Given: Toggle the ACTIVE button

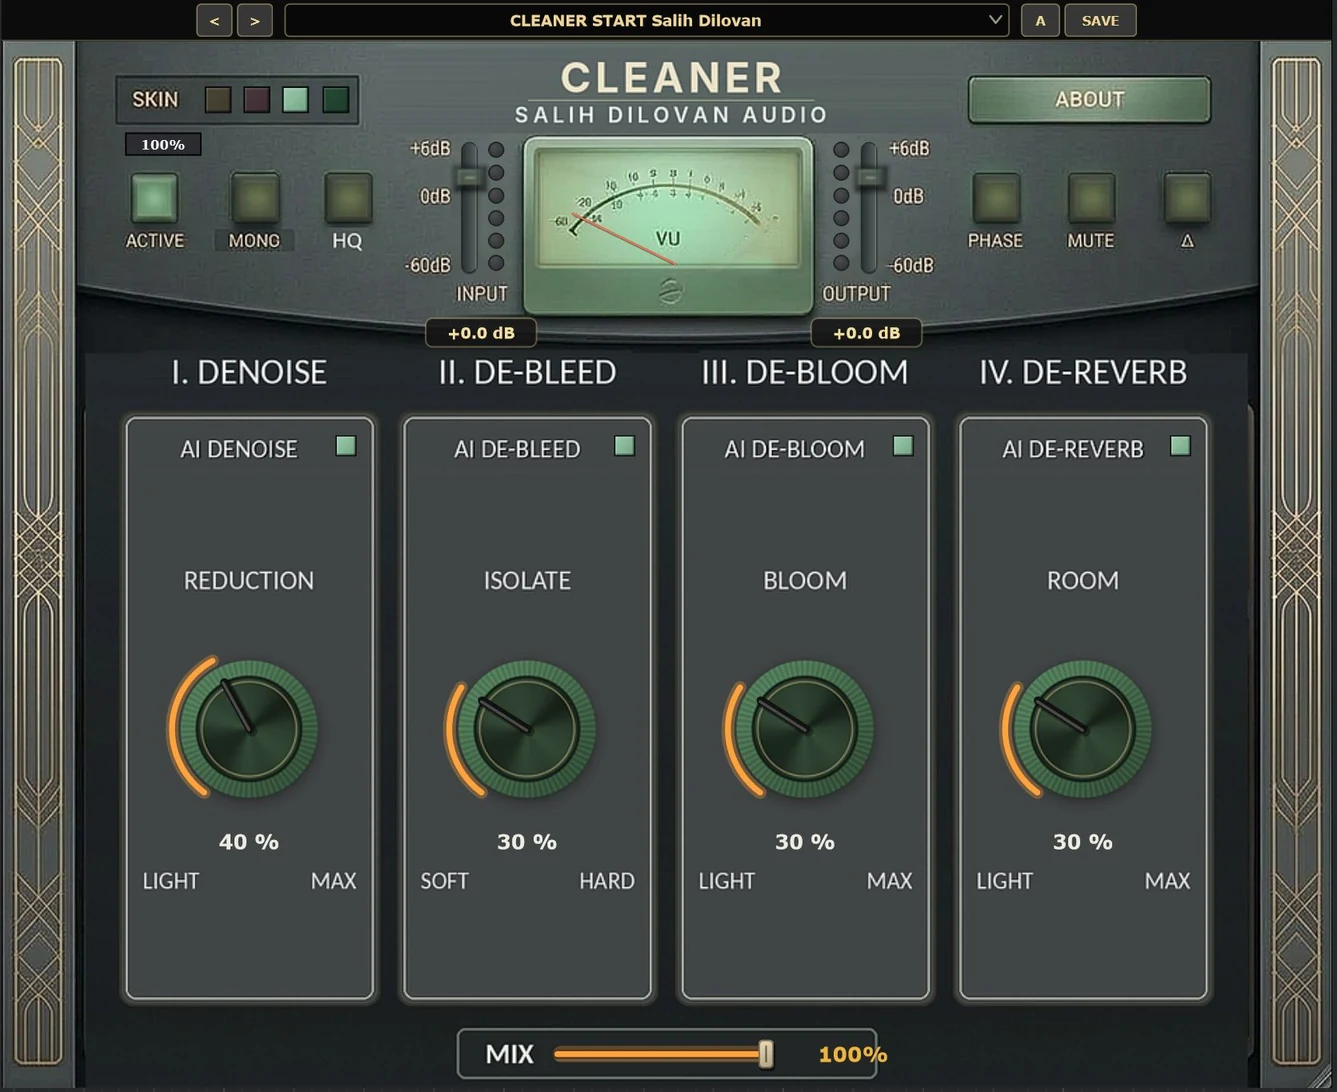Looking at the screenshot, I should tap(154, 197).
